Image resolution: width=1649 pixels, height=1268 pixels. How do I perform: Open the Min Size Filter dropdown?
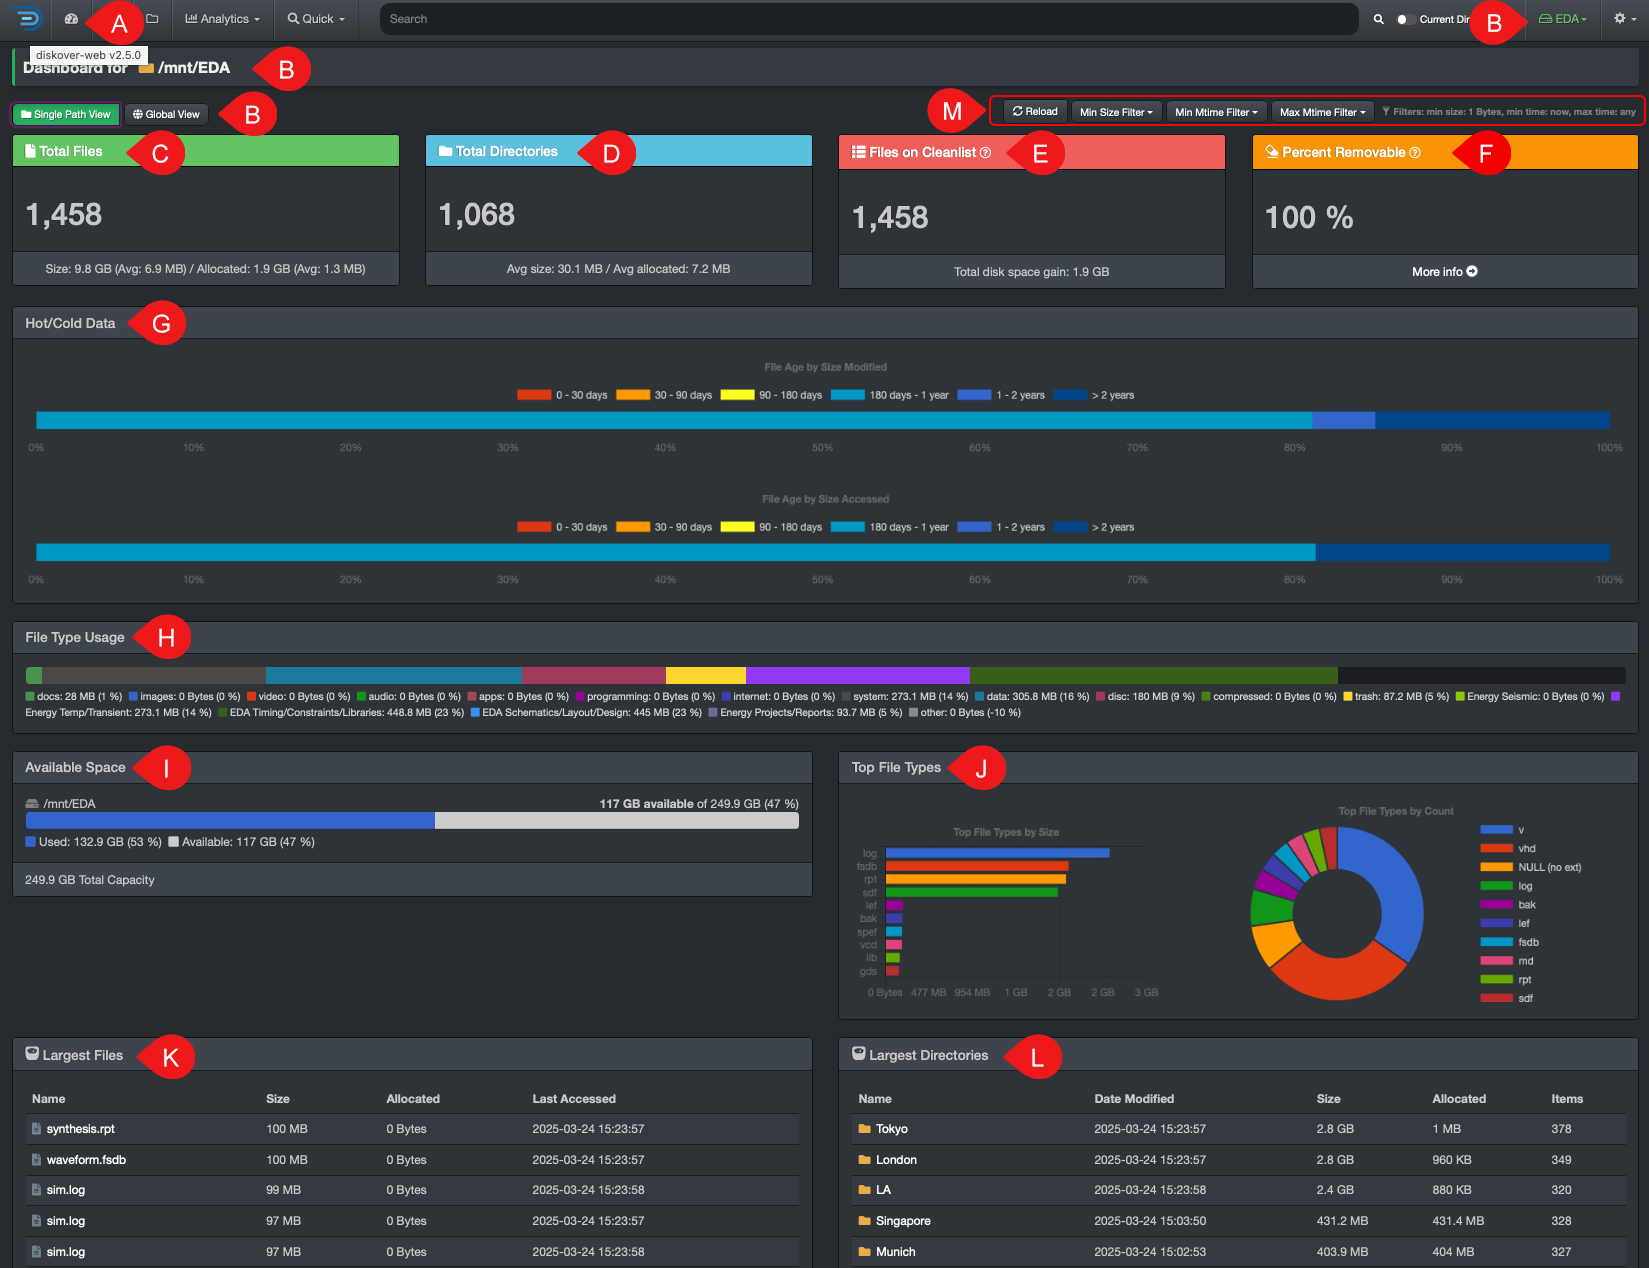1116,112
